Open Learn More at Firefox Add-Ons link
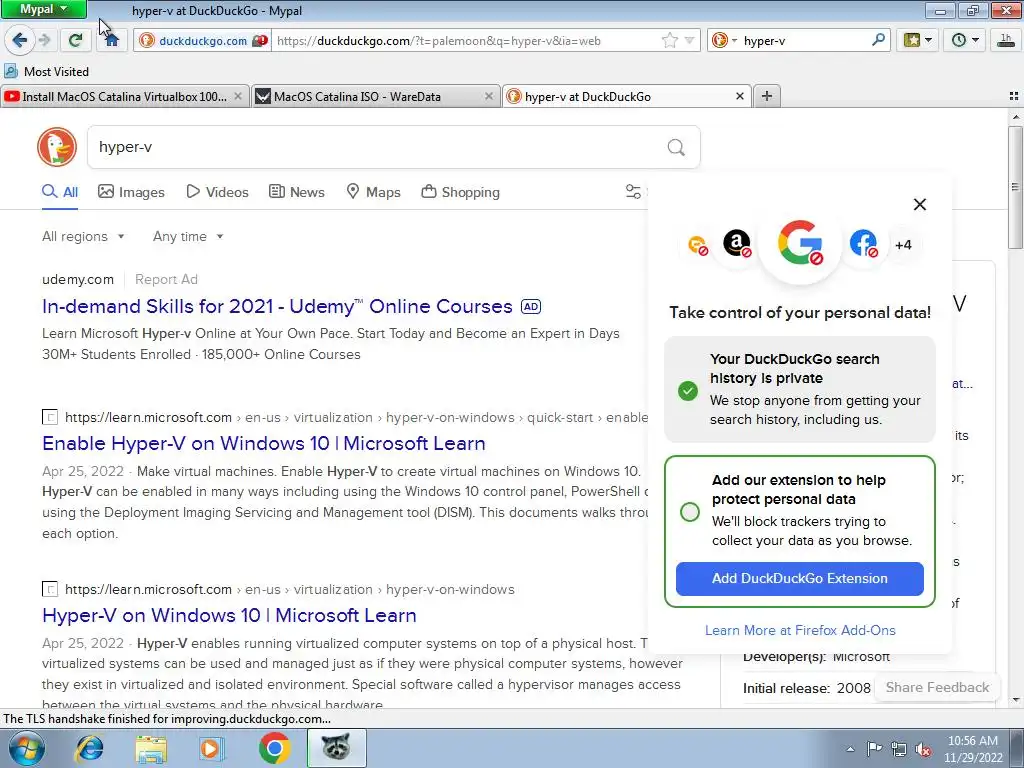 point(800,630)
